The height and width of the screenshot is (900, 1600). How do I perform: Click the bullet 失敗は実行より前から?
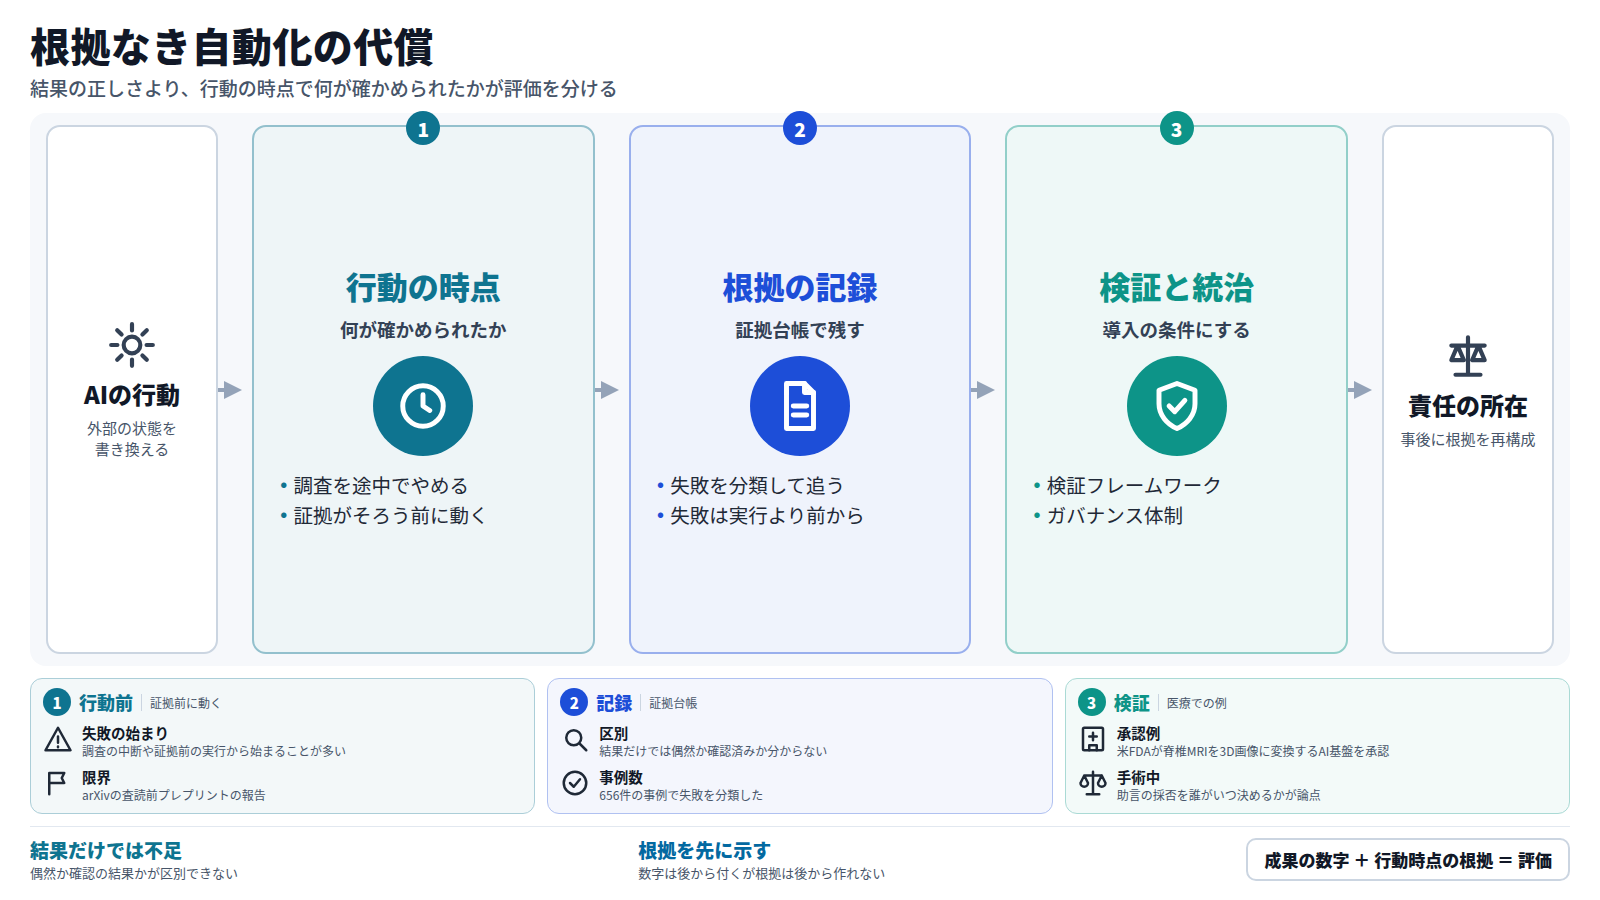coord(767,516)
